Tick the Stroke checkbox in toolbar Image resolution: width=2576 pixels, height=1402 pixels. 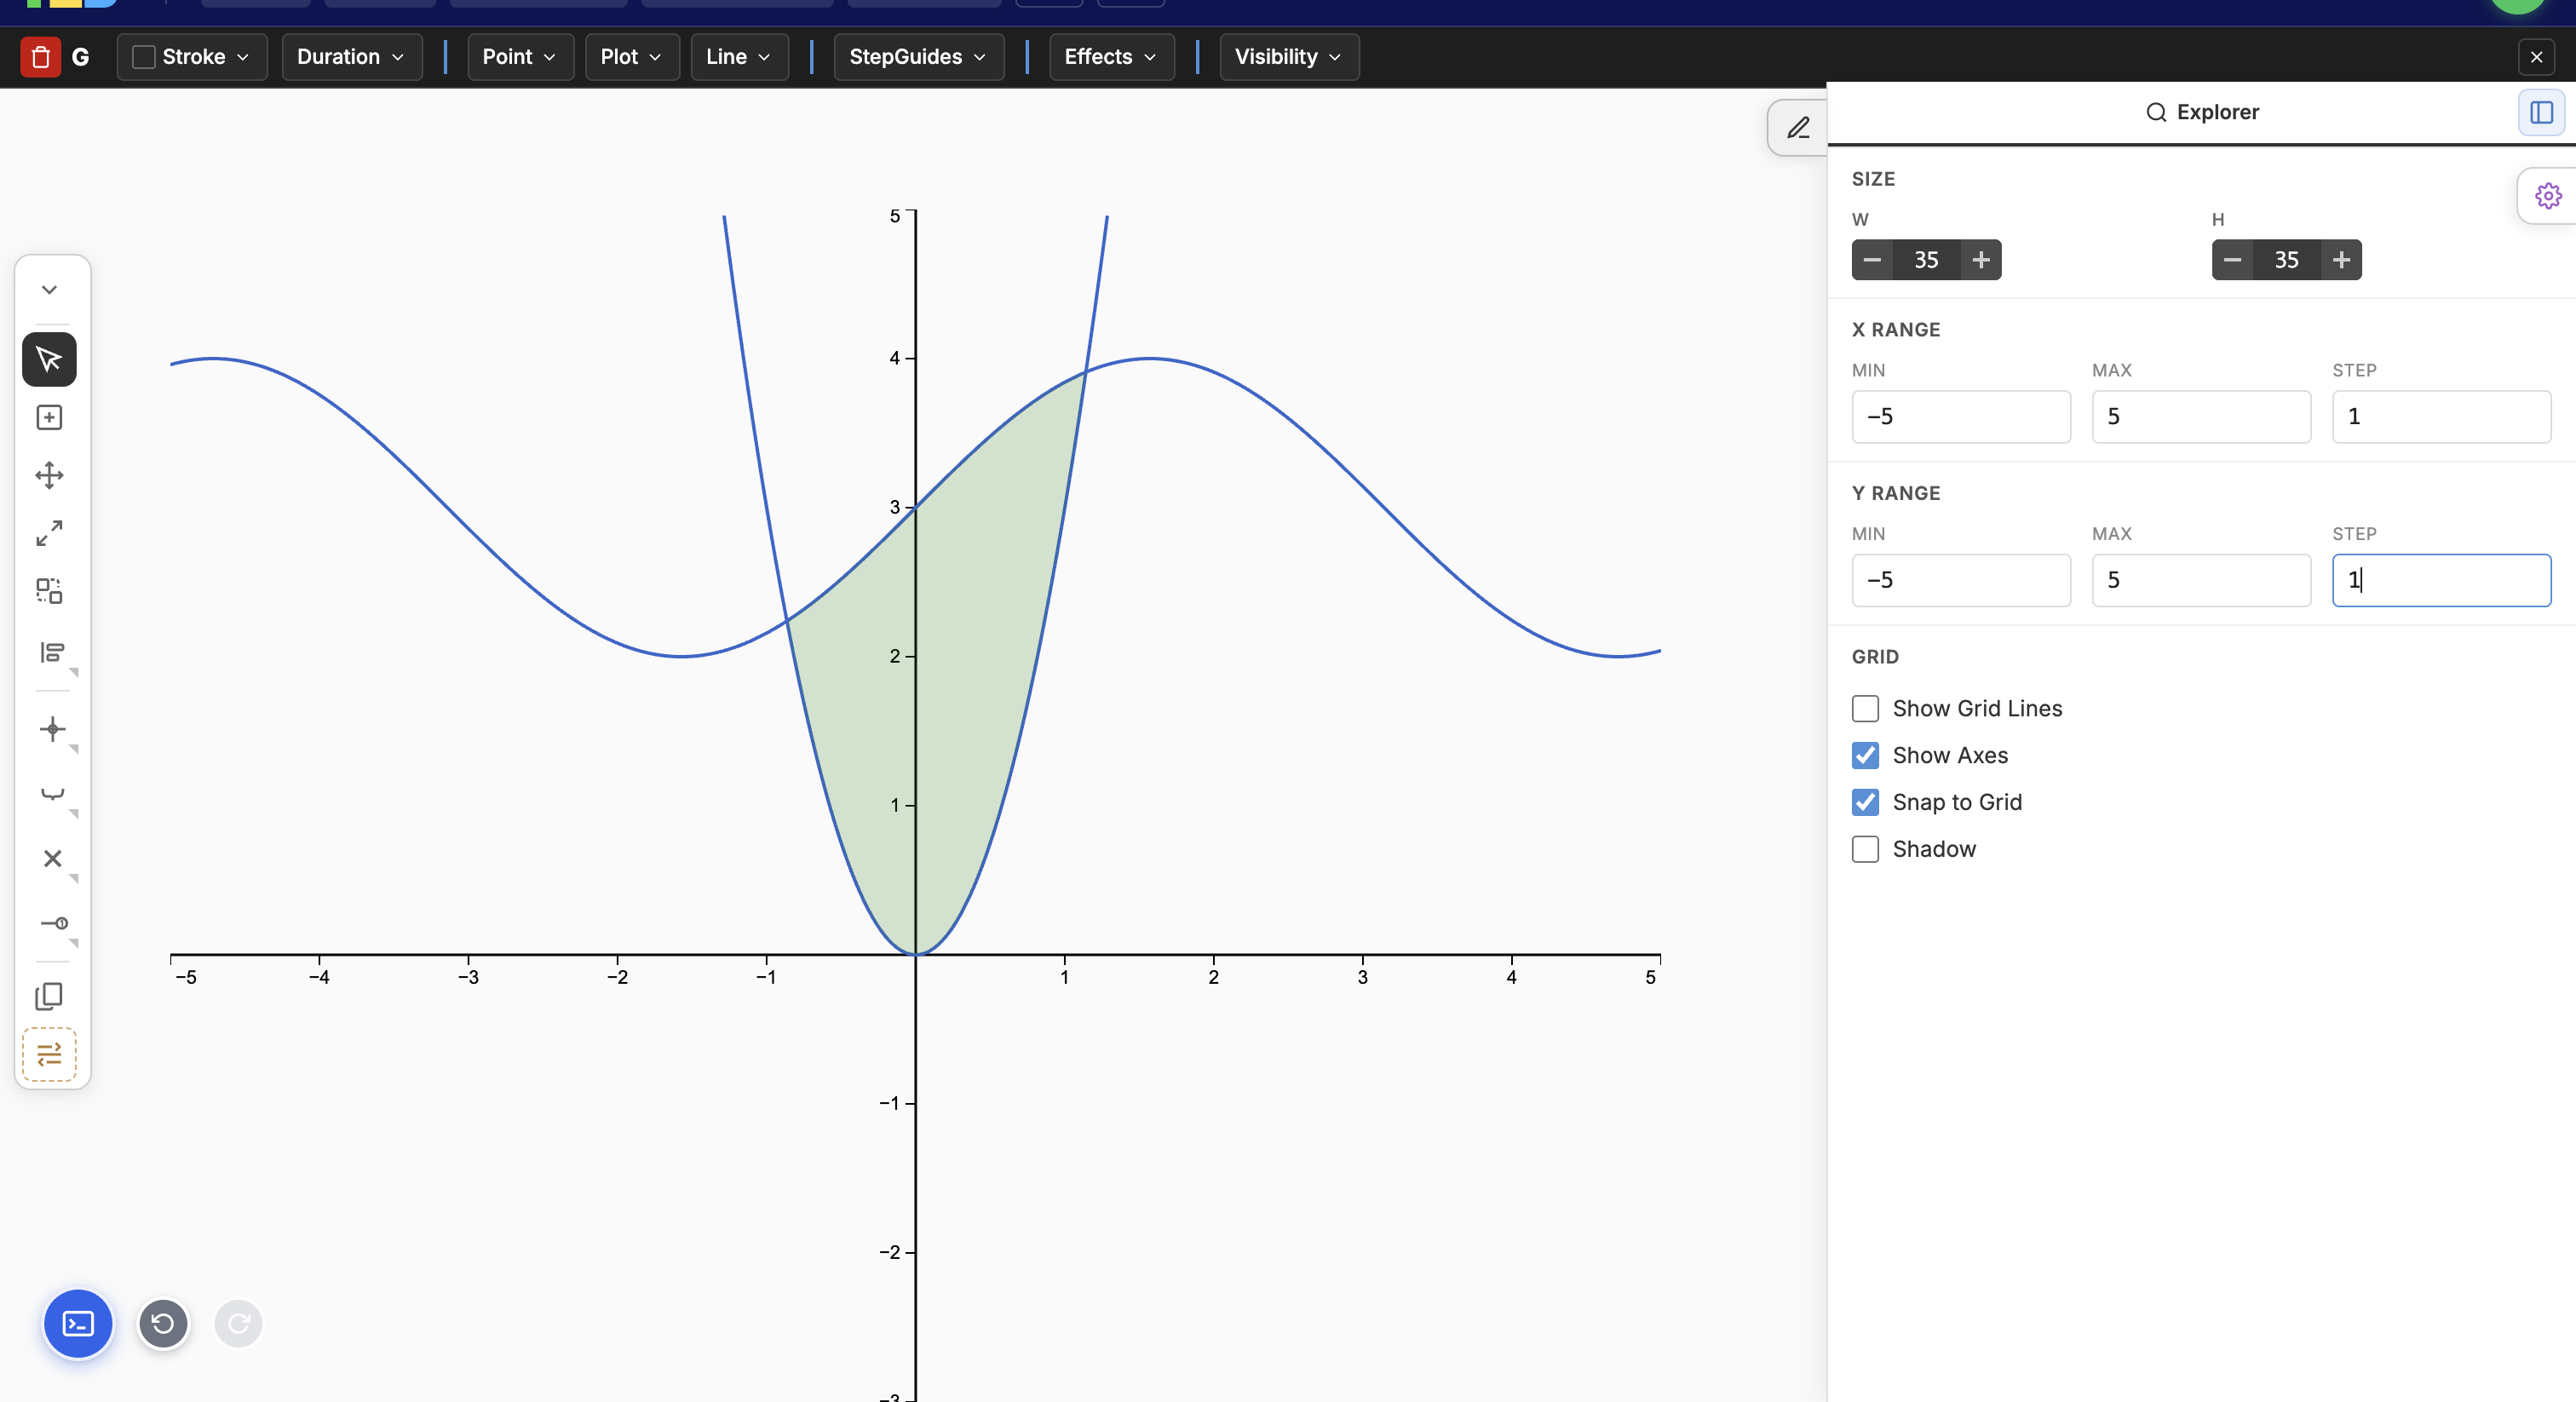point(143,57)
